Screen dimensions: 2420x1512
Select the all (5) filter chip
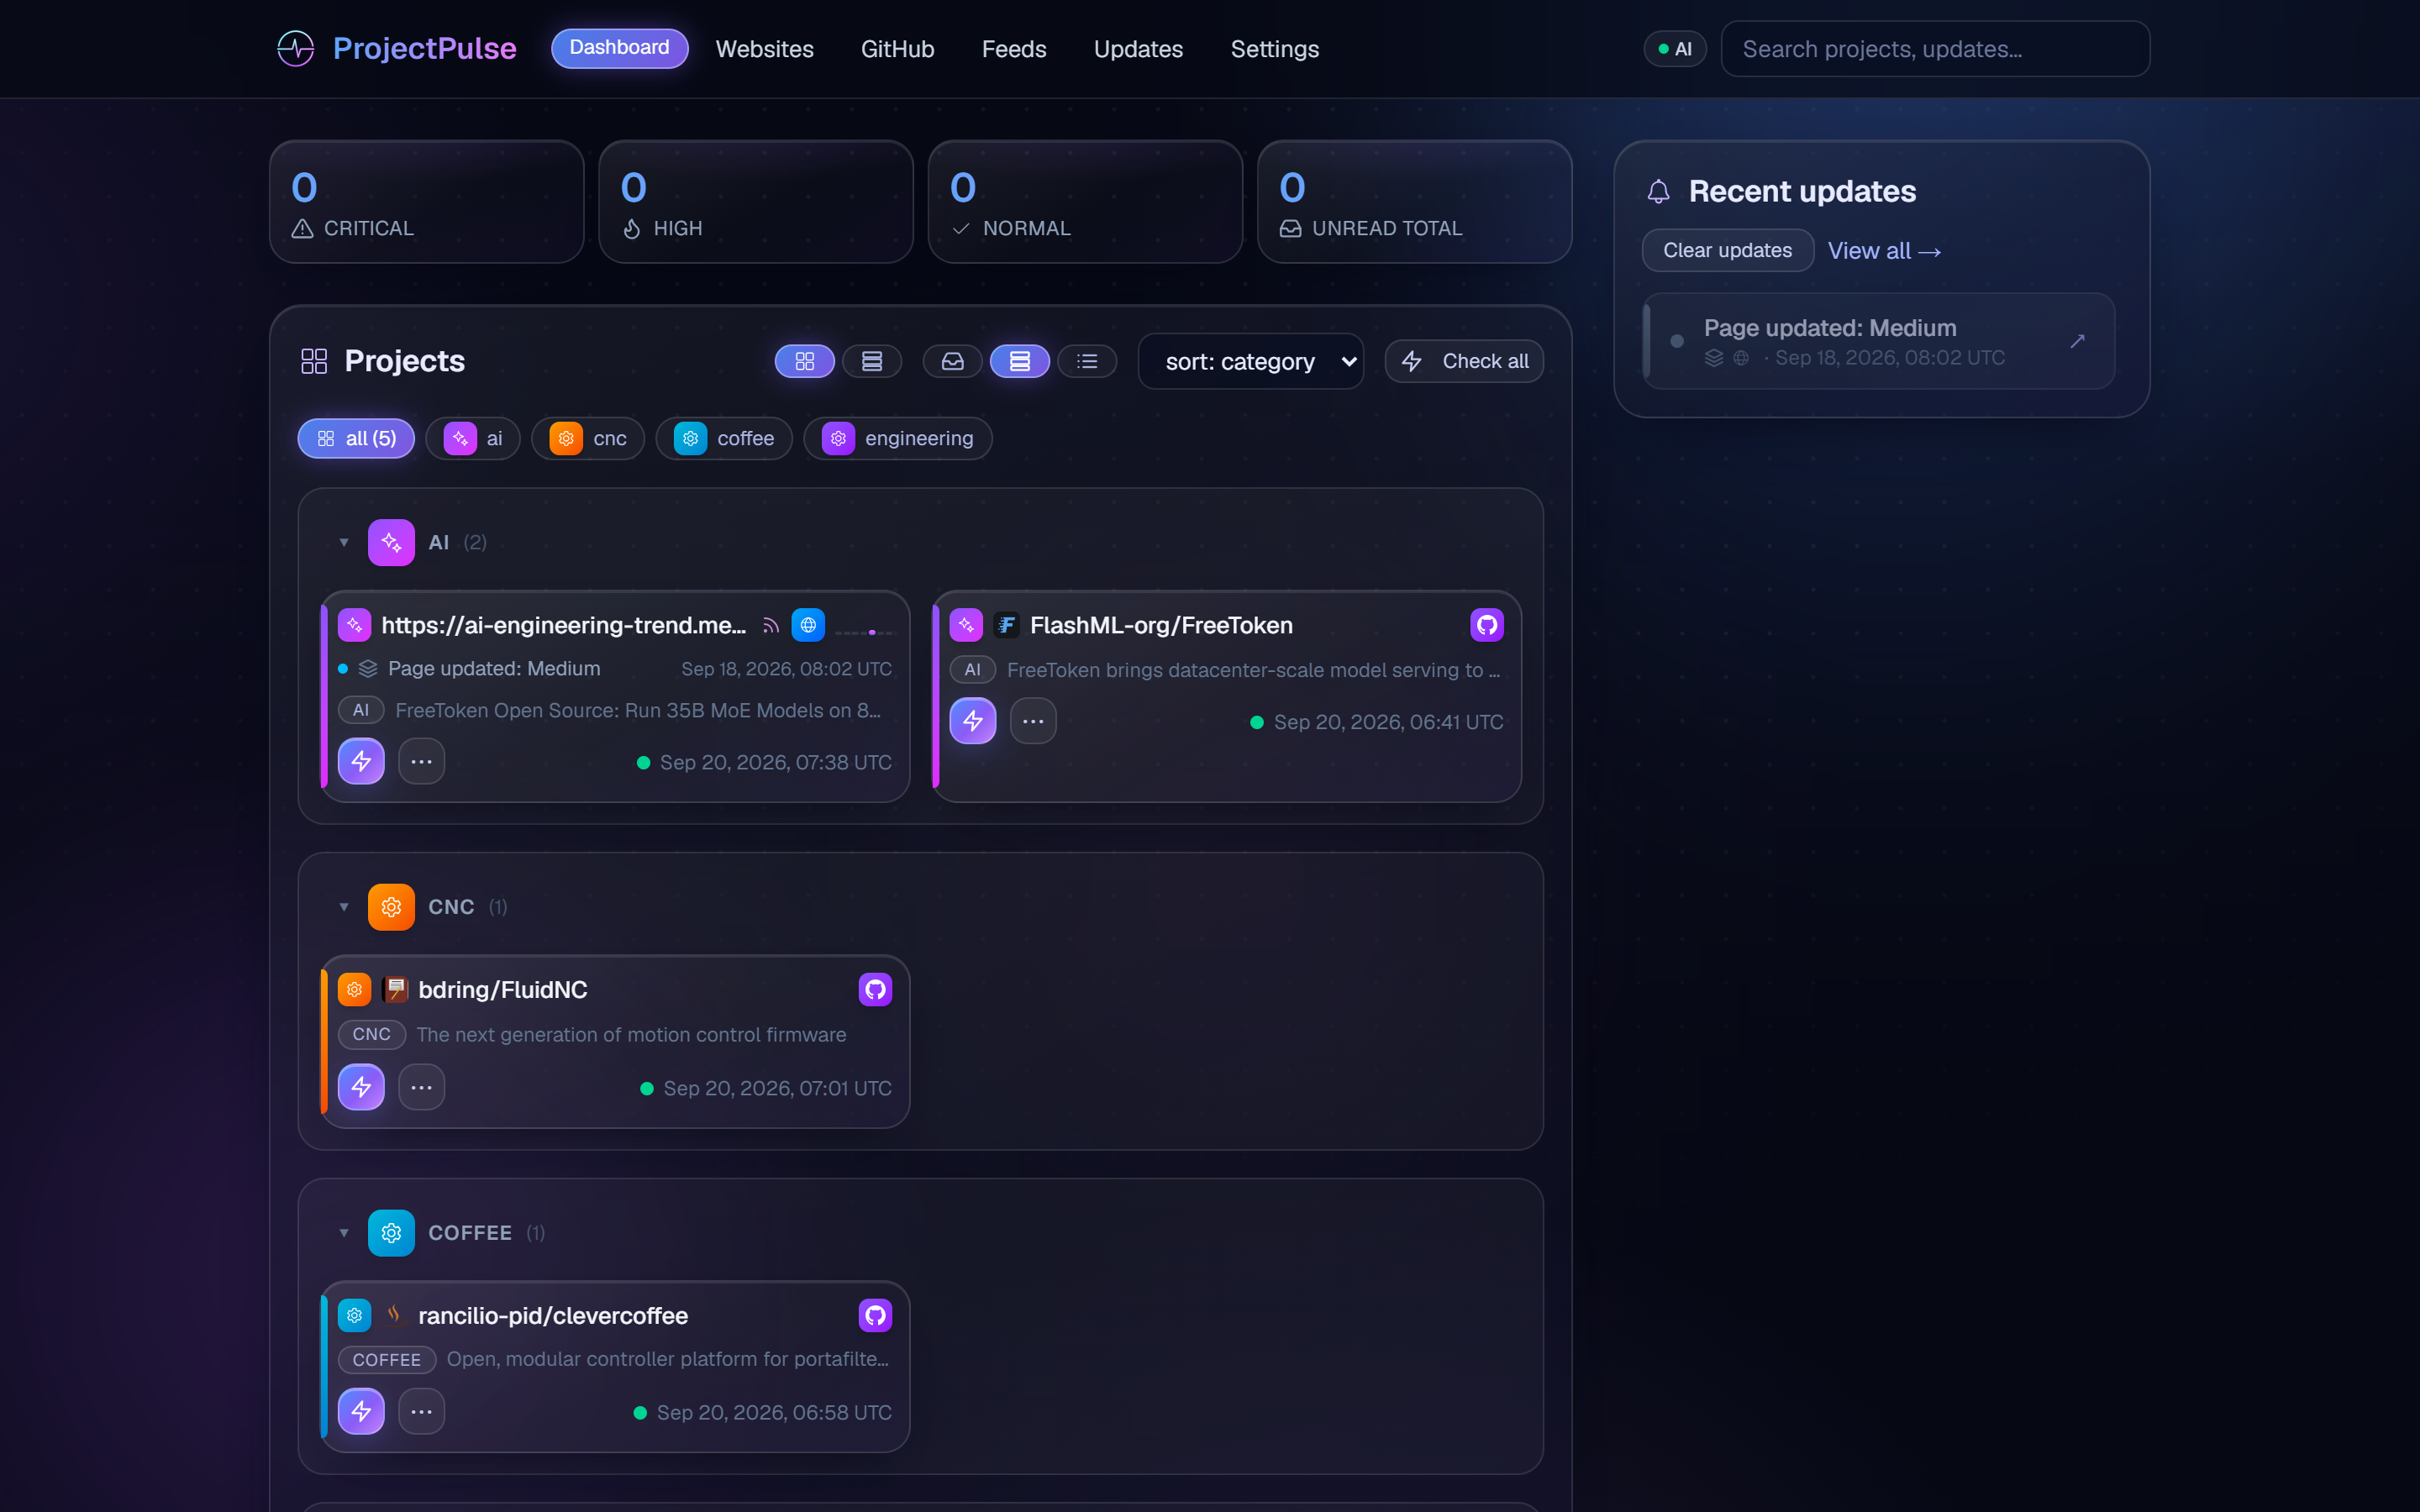click(x=356, y=438)
